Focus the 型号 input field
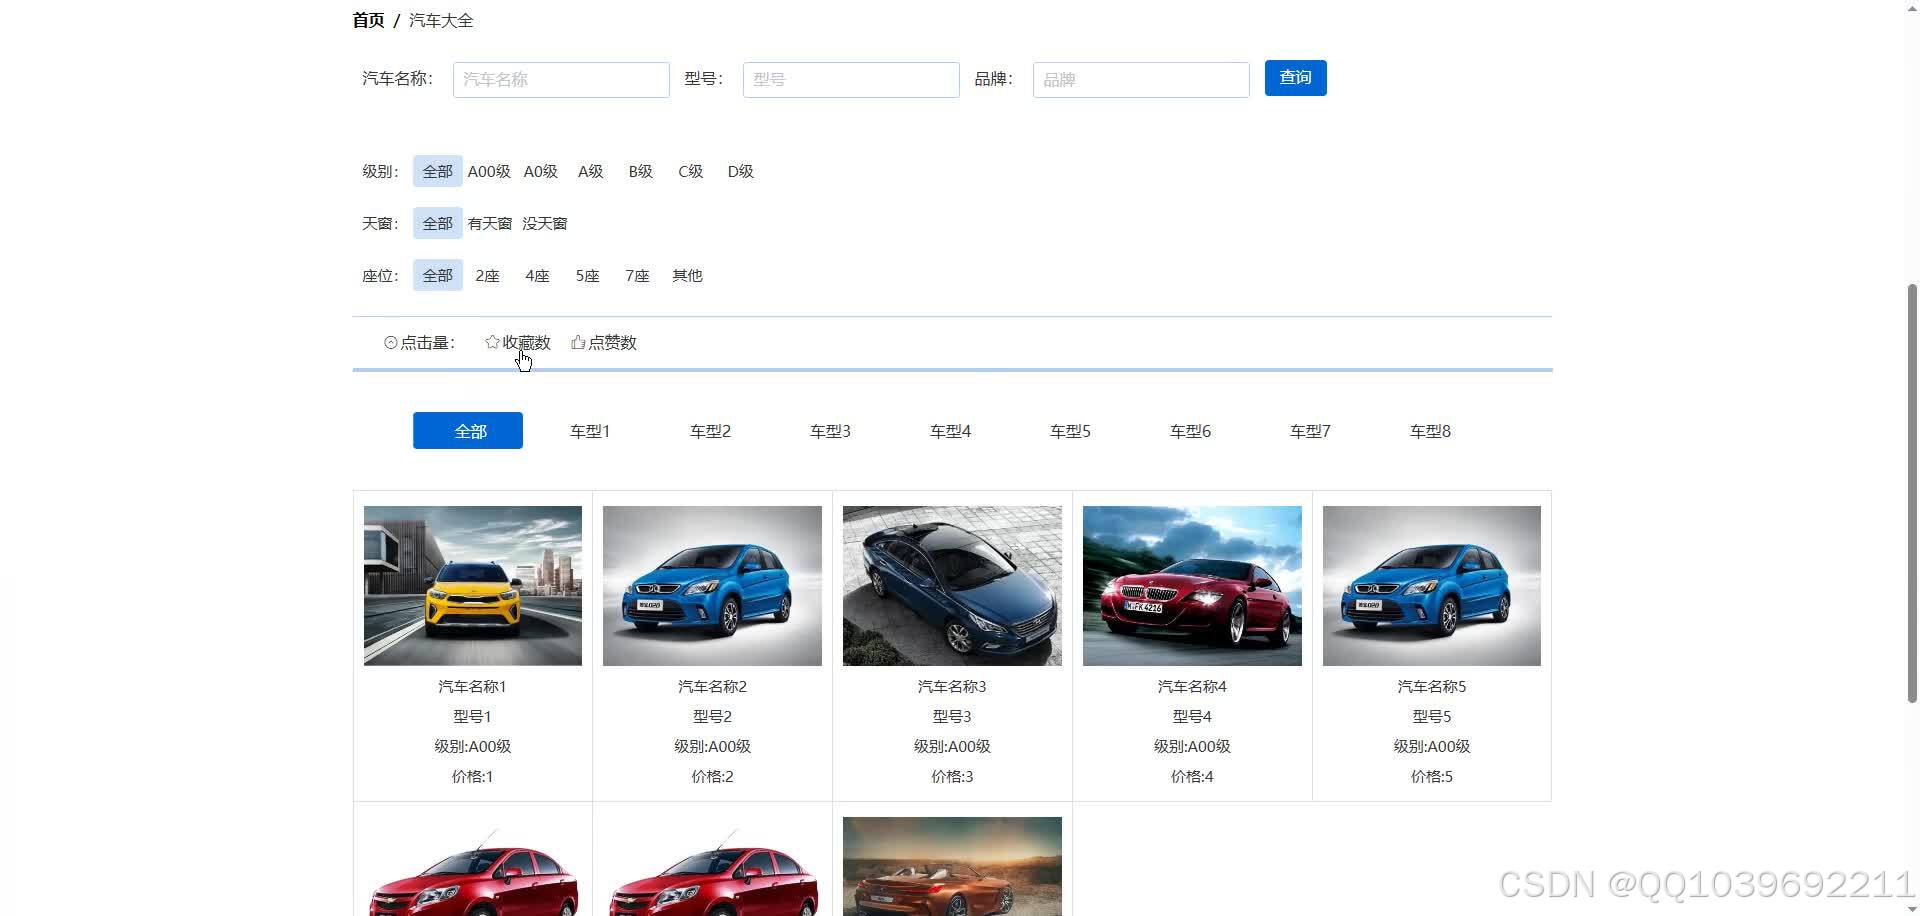This screenshot has width=1920, height=916. click(851, 80)
